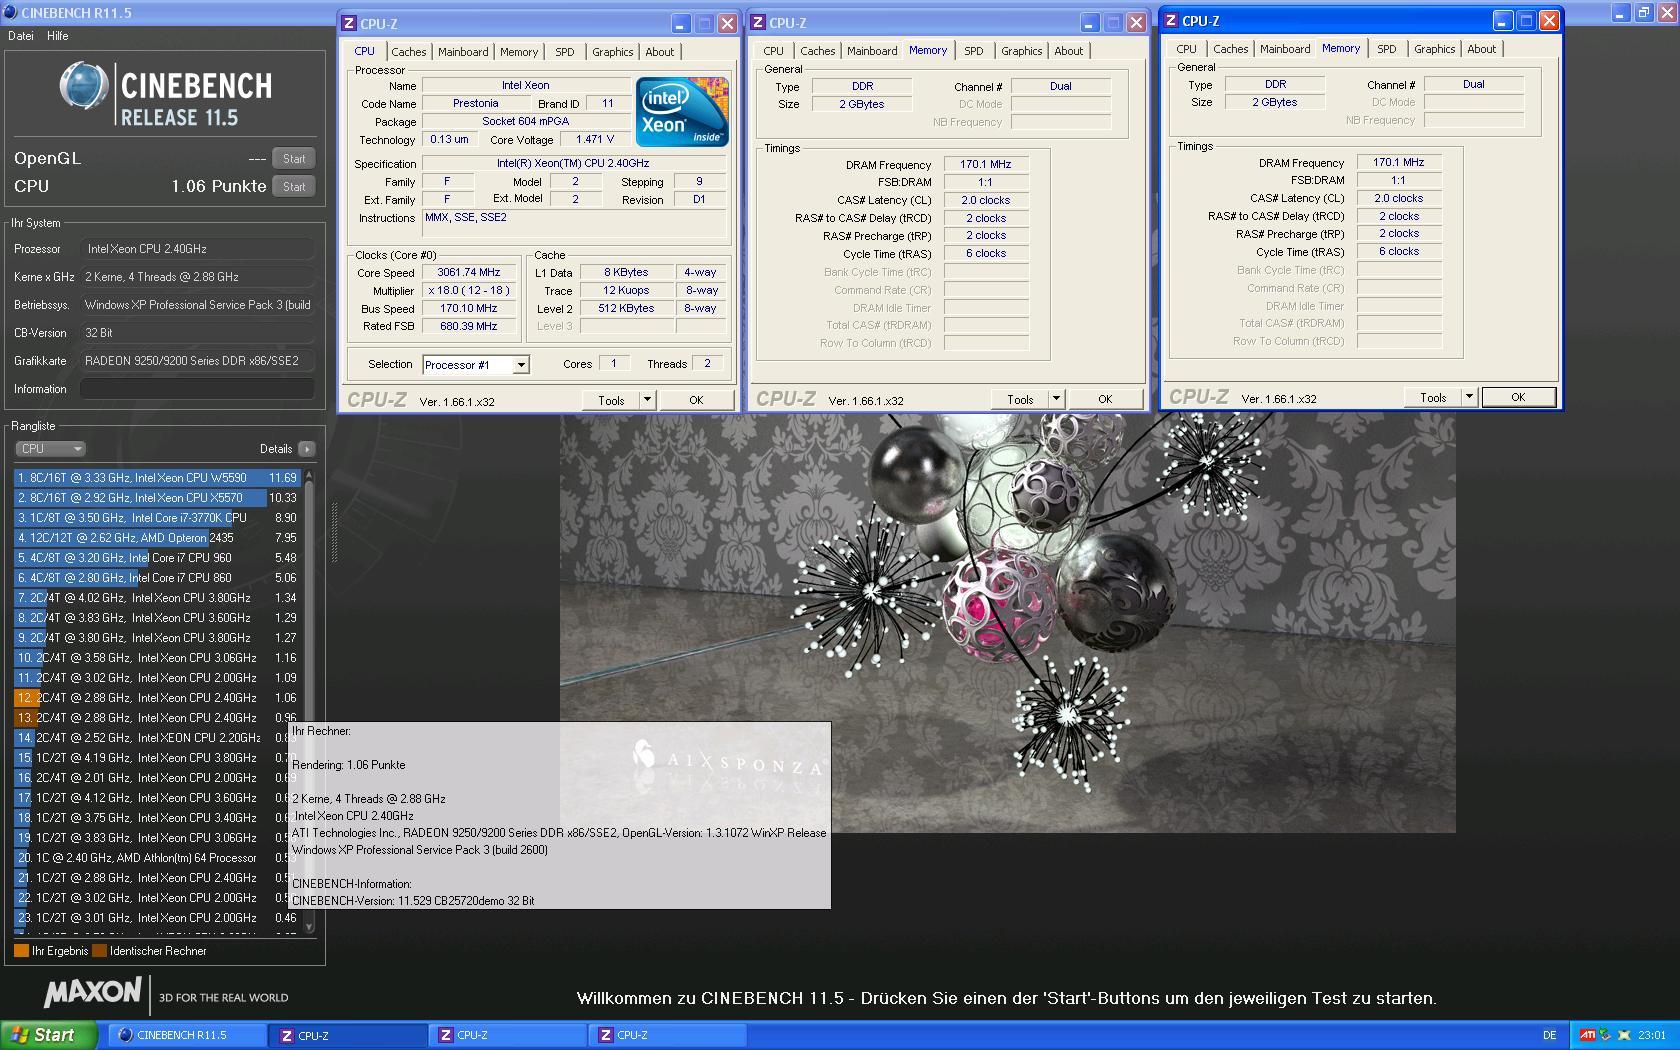The height and width of the screenshot is (1050, 1680).
Task: Click the Grafikkarte RADEON 9250/9200 field
Action: [198, 361]
